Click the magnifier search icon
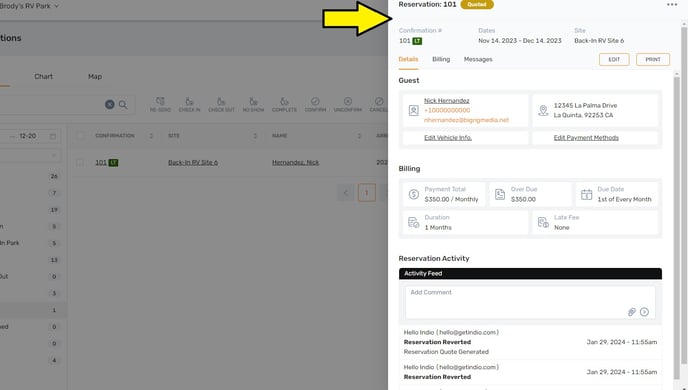Screen dimensions: 688x390 tap(123, 104)
